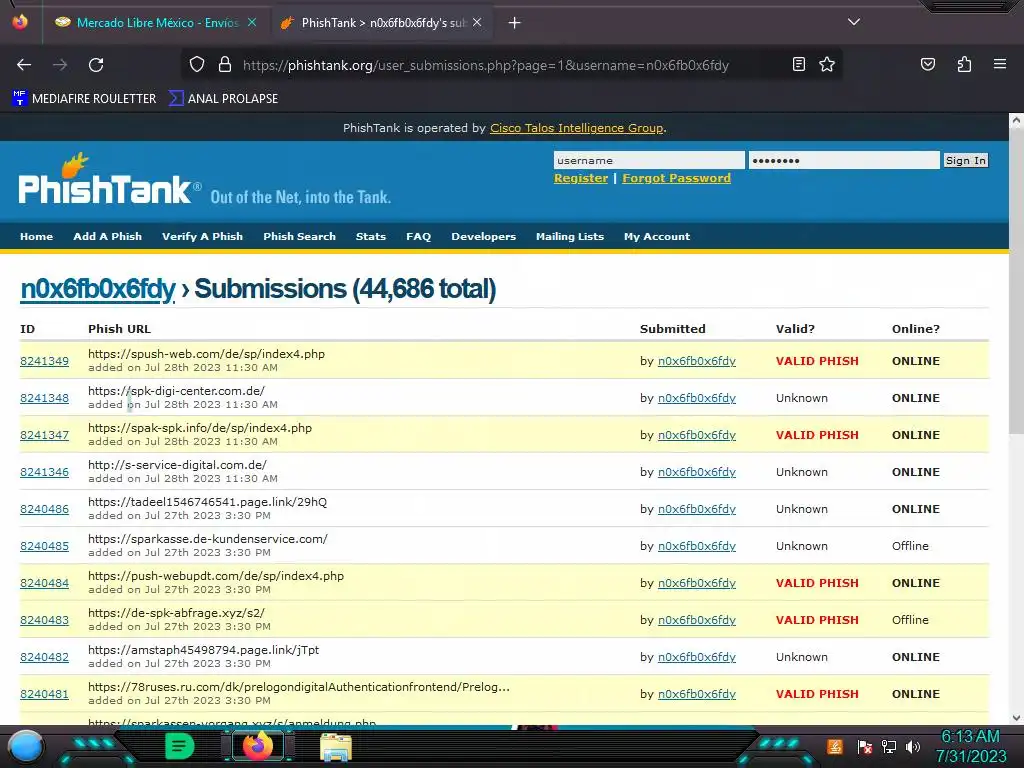
Task: Open Phish Search menu item
Action: (299, 236)
